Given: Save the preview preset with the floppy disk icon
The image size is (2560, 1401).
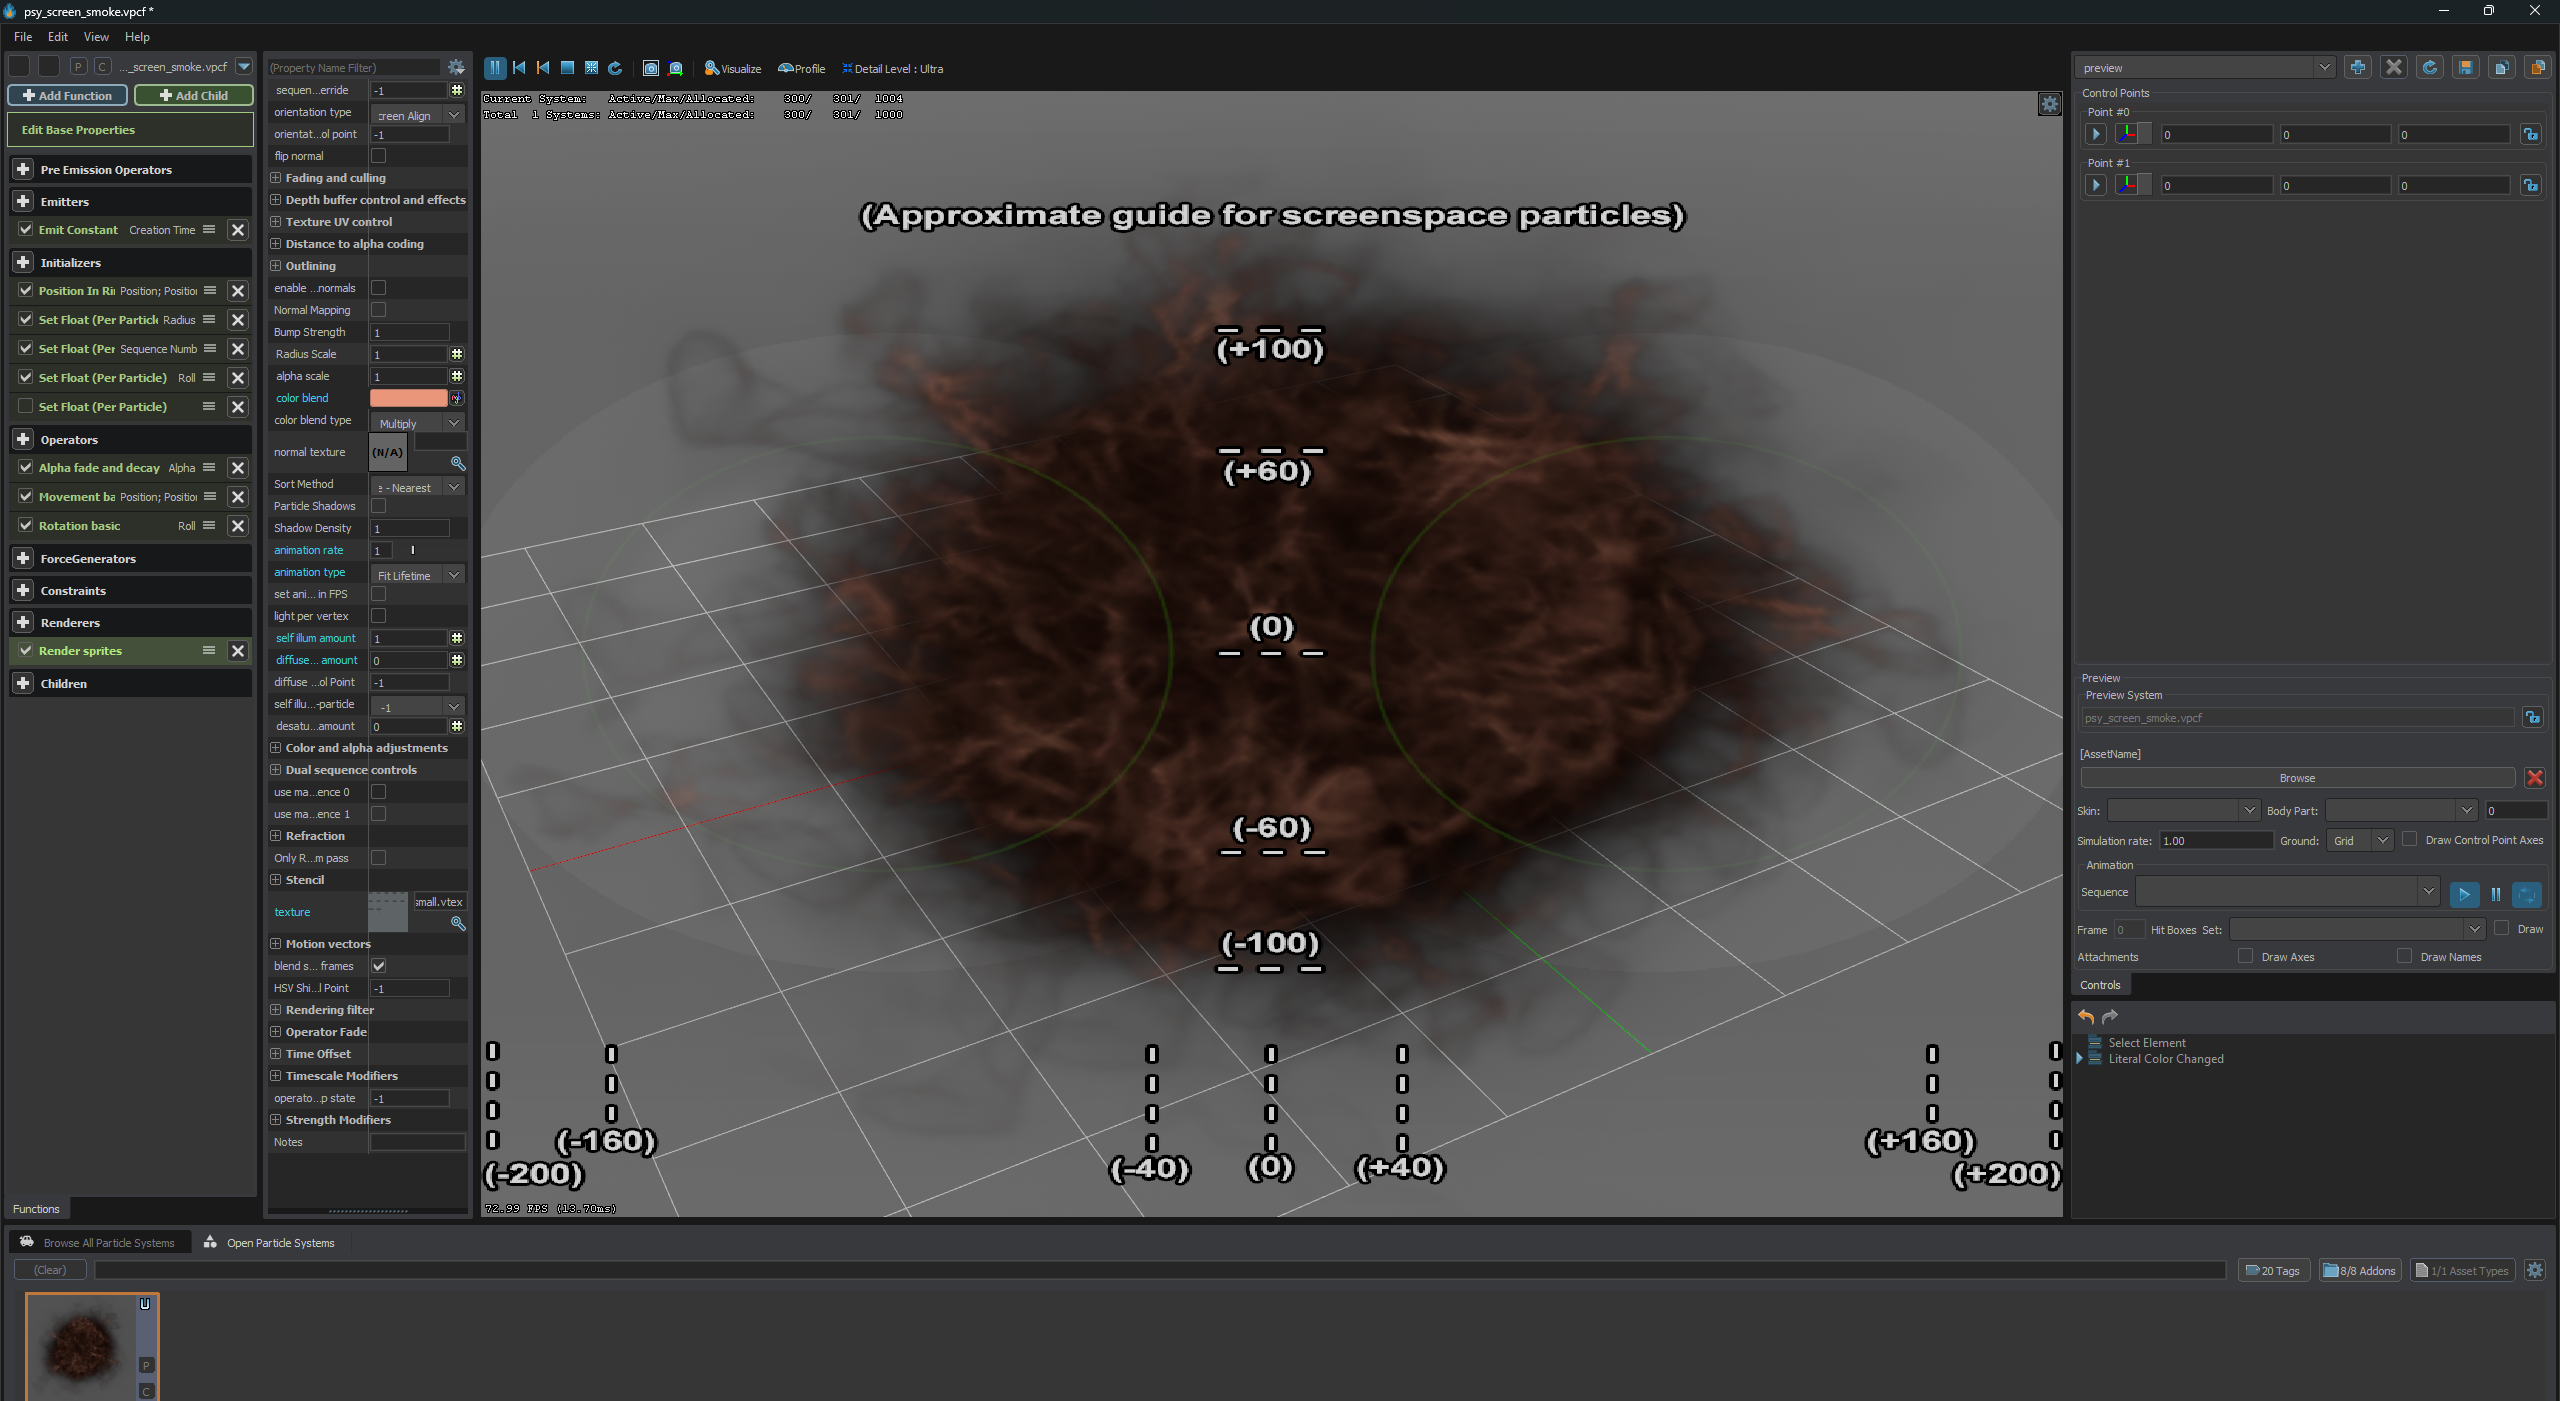Looking at the screenshot, I should click(2467, 67).
